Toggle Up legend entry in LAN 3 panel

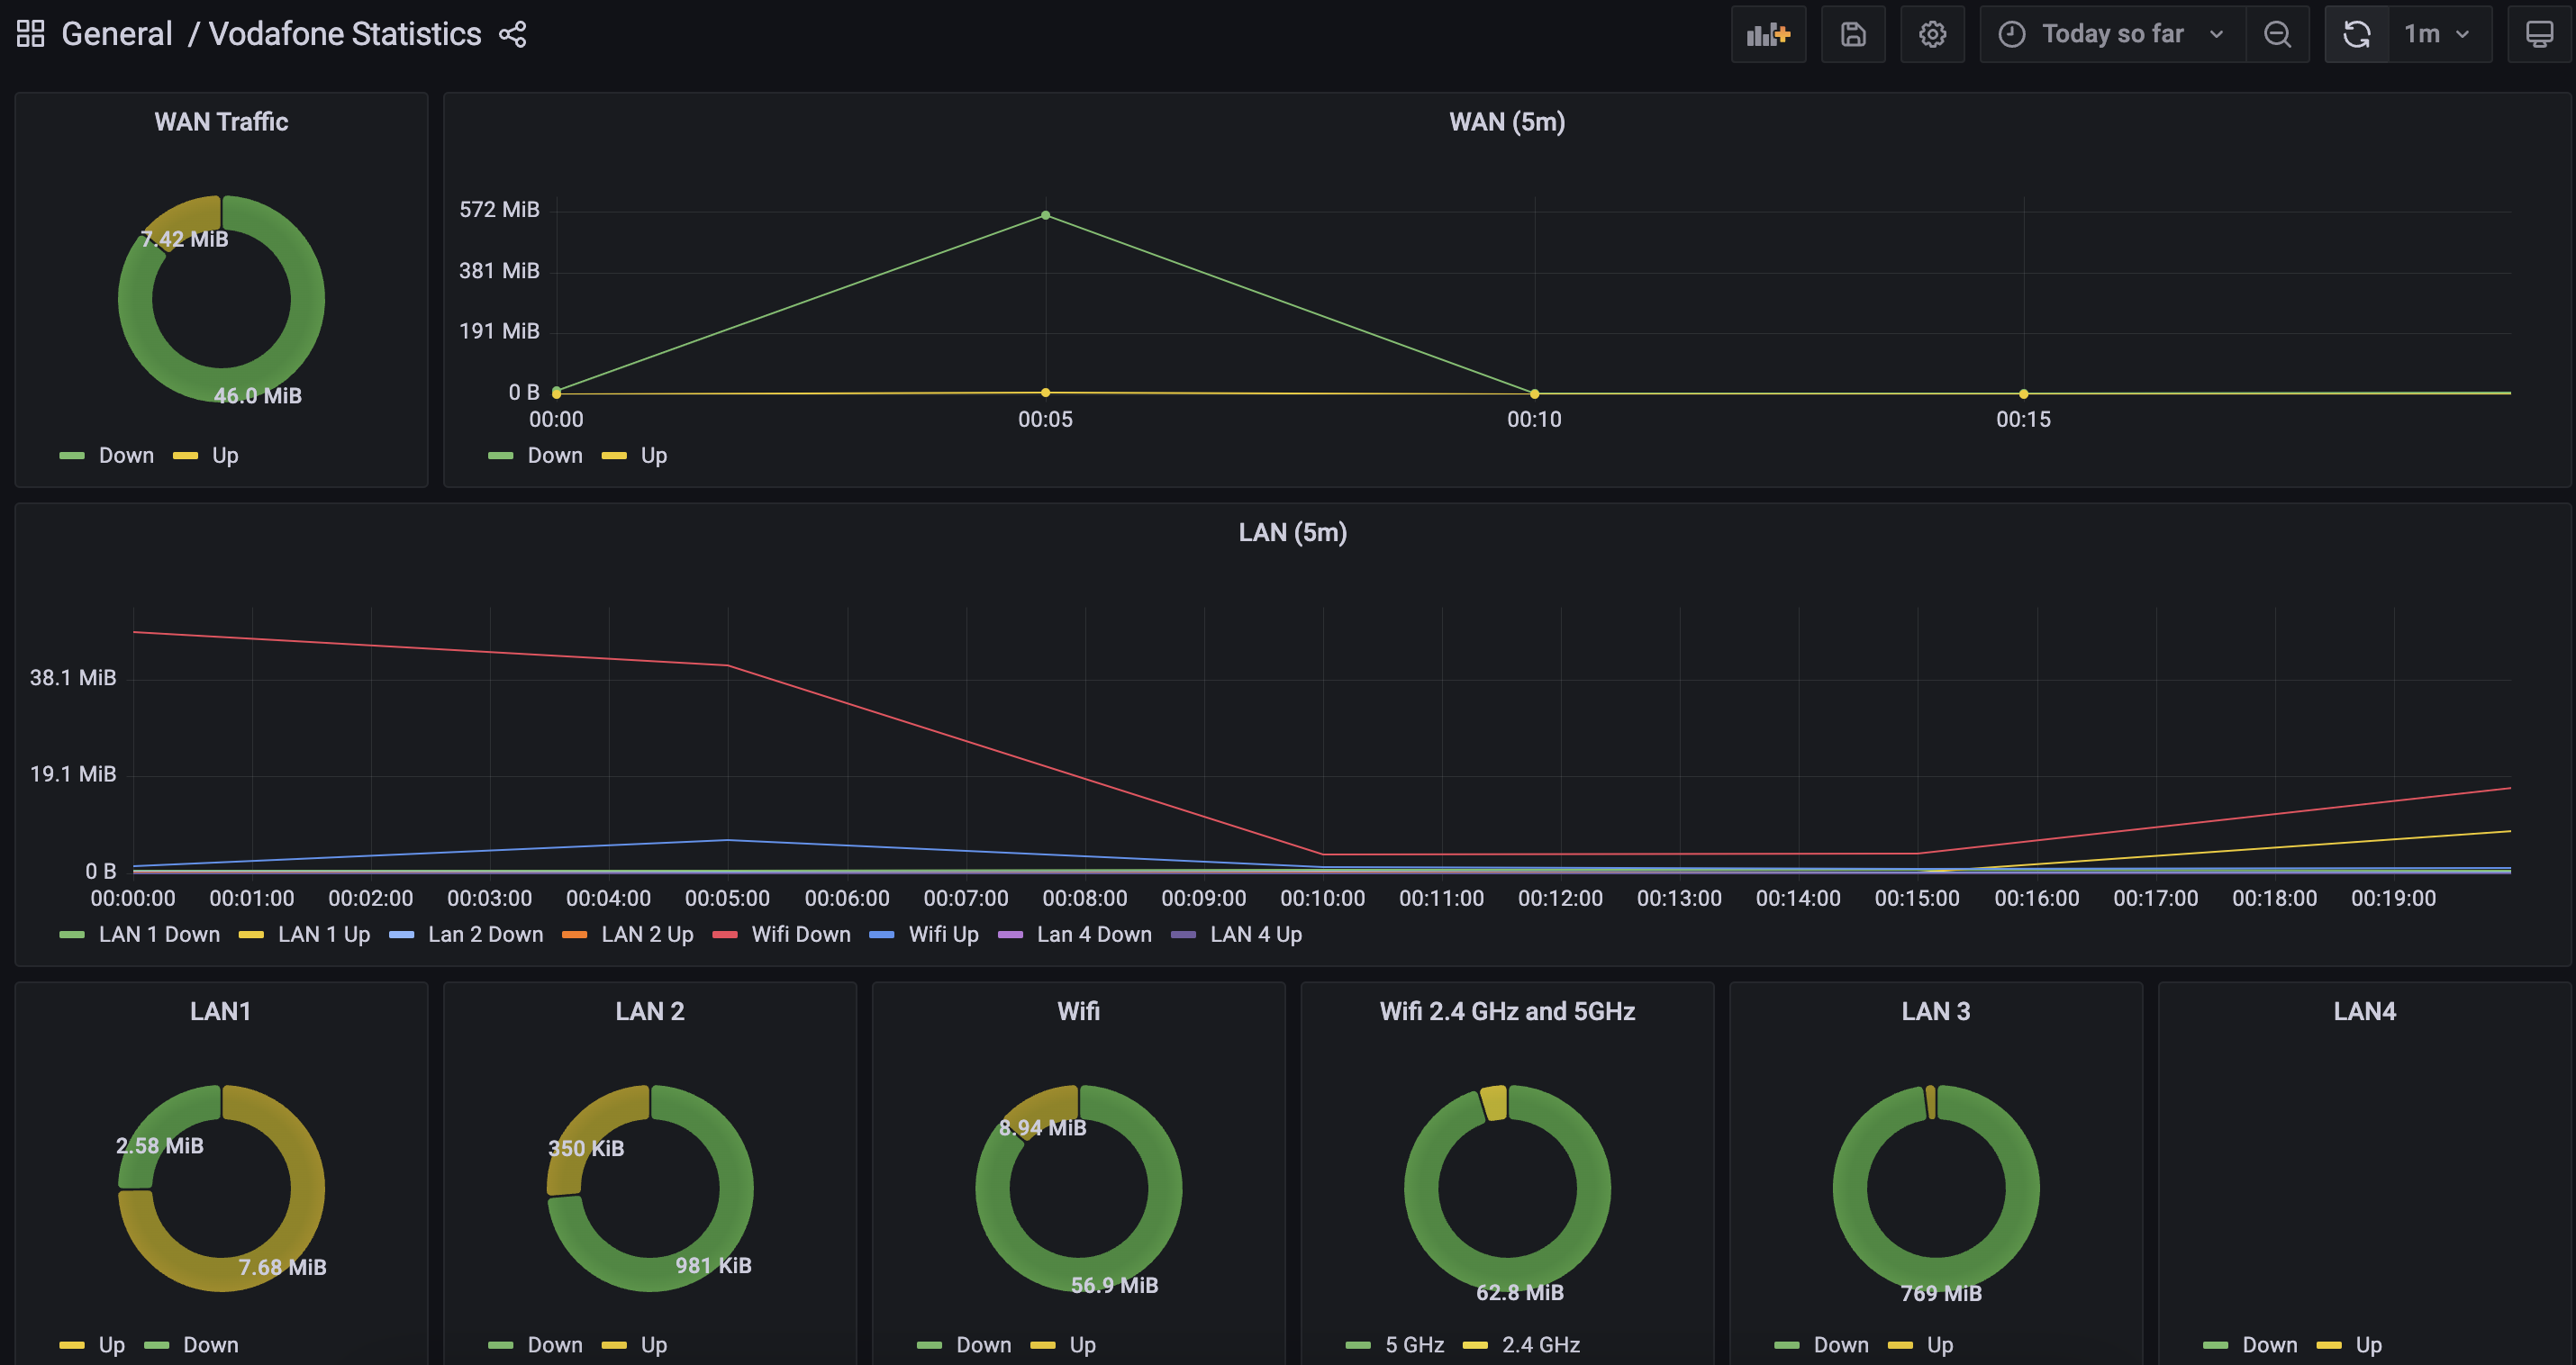pyautogui.click(x=1940, y=1345)
